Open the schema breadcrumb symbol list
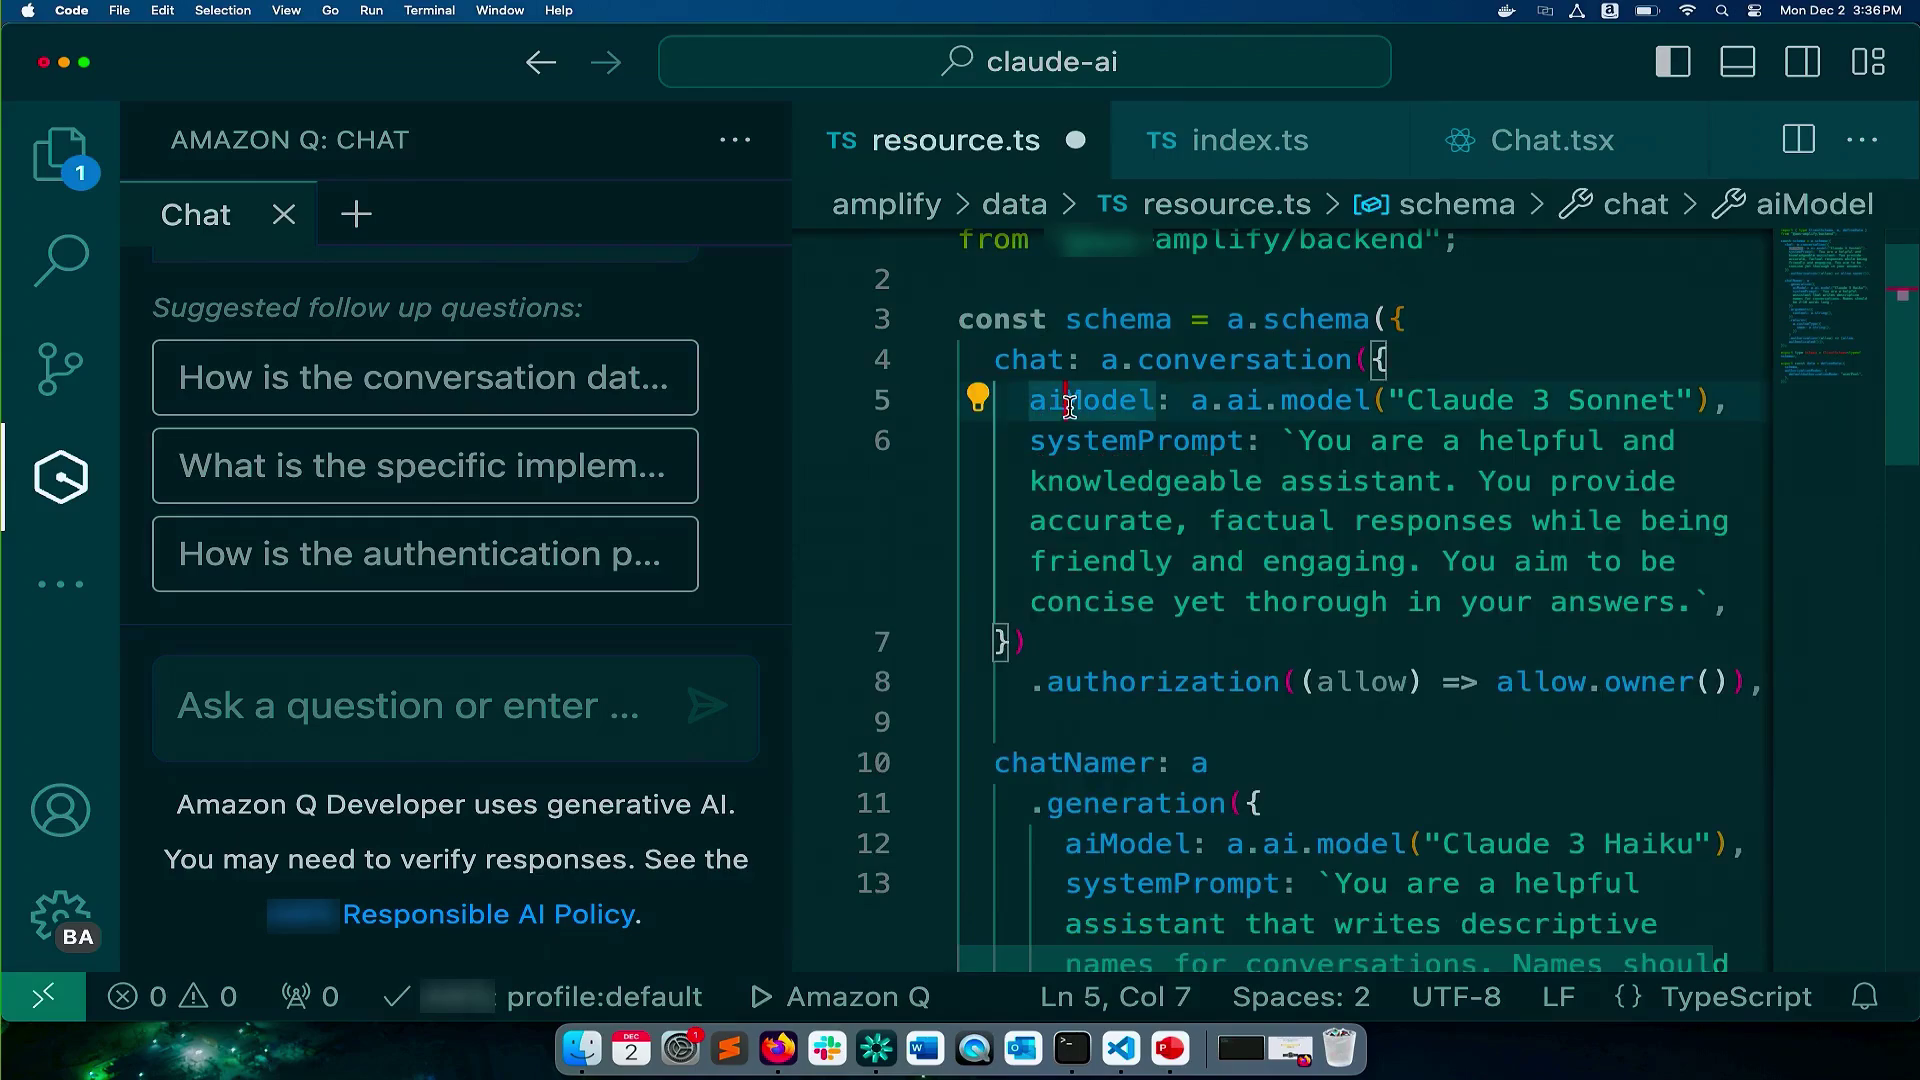1920x1080 pixels. 1434,204
